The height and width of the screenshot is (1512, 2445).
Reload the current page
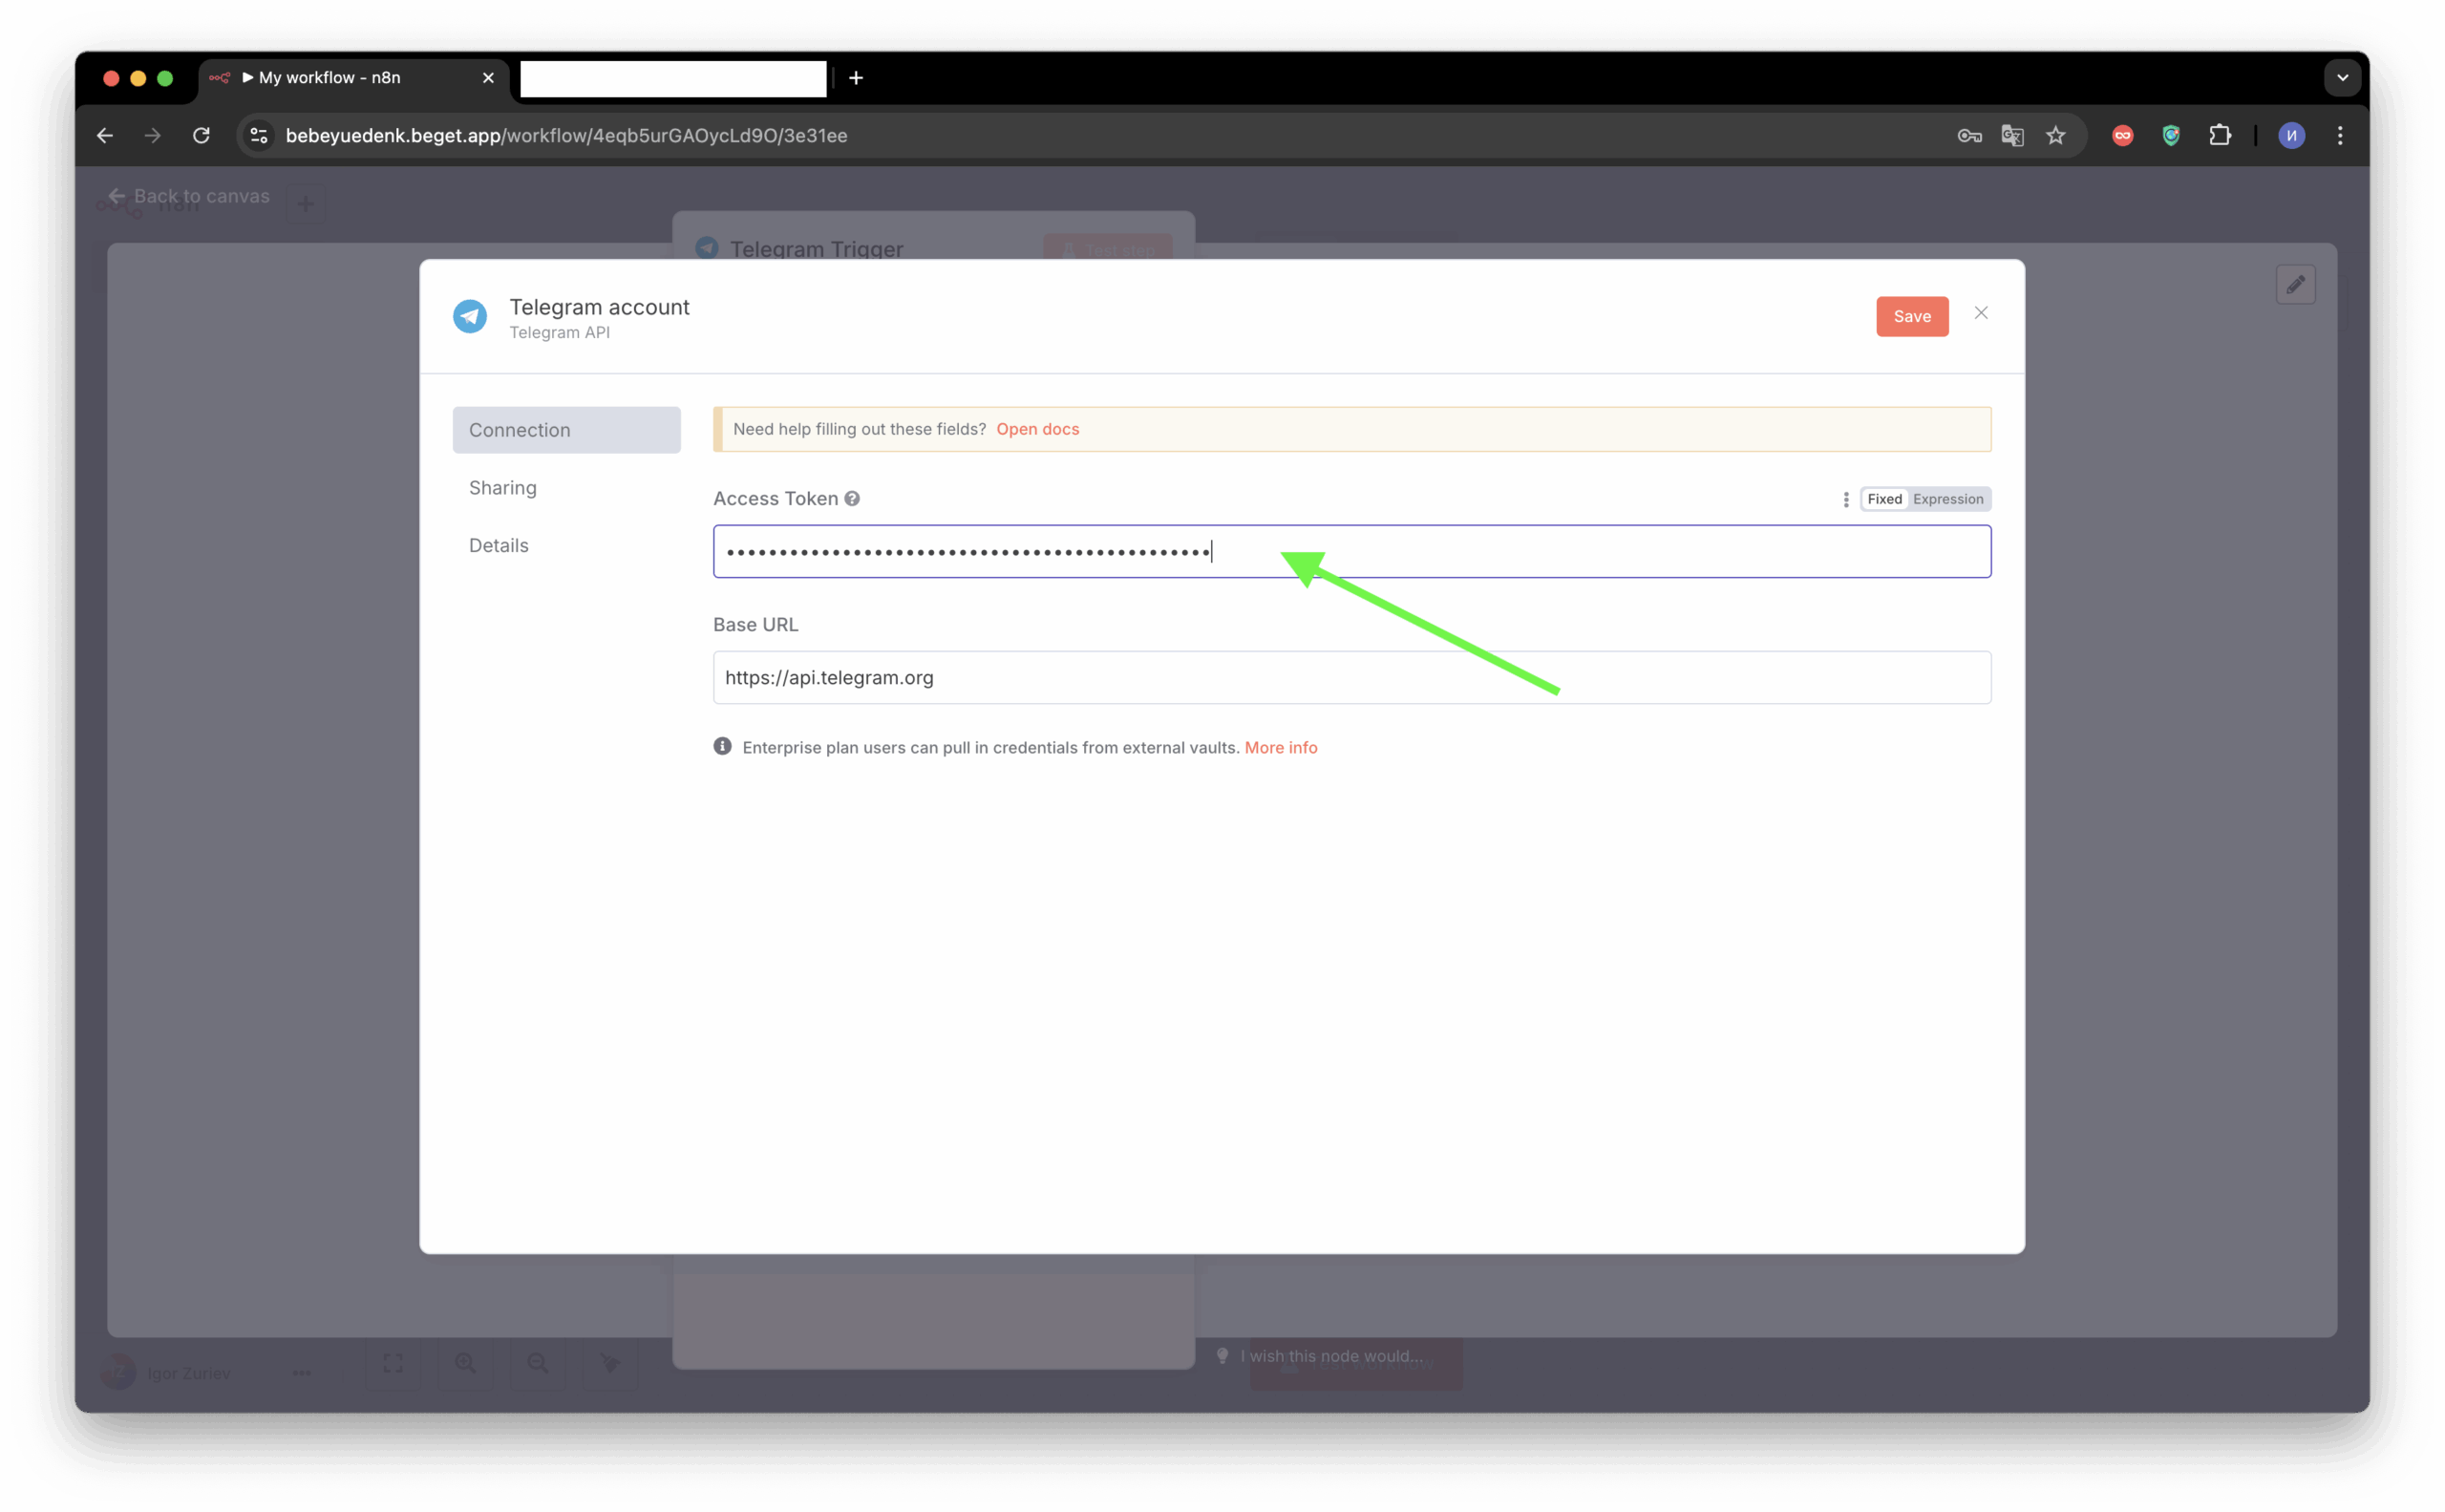pyautogui.click(x=201, y=136)
